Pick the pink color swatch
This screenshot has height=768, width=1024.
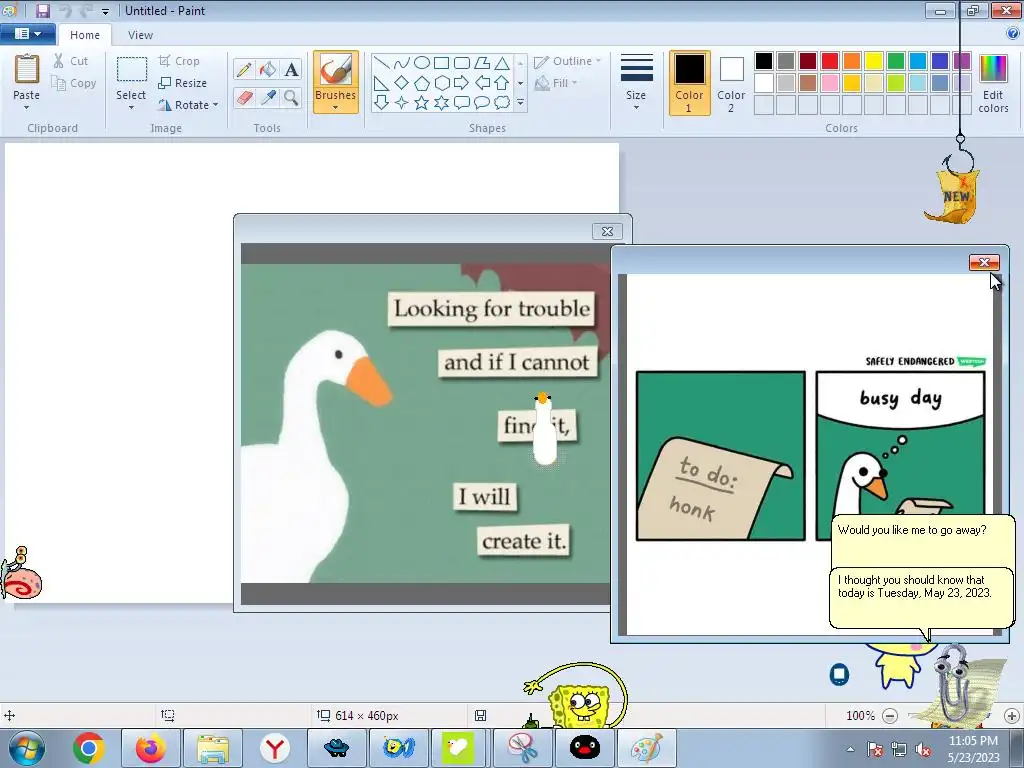(x=830, y=83)
